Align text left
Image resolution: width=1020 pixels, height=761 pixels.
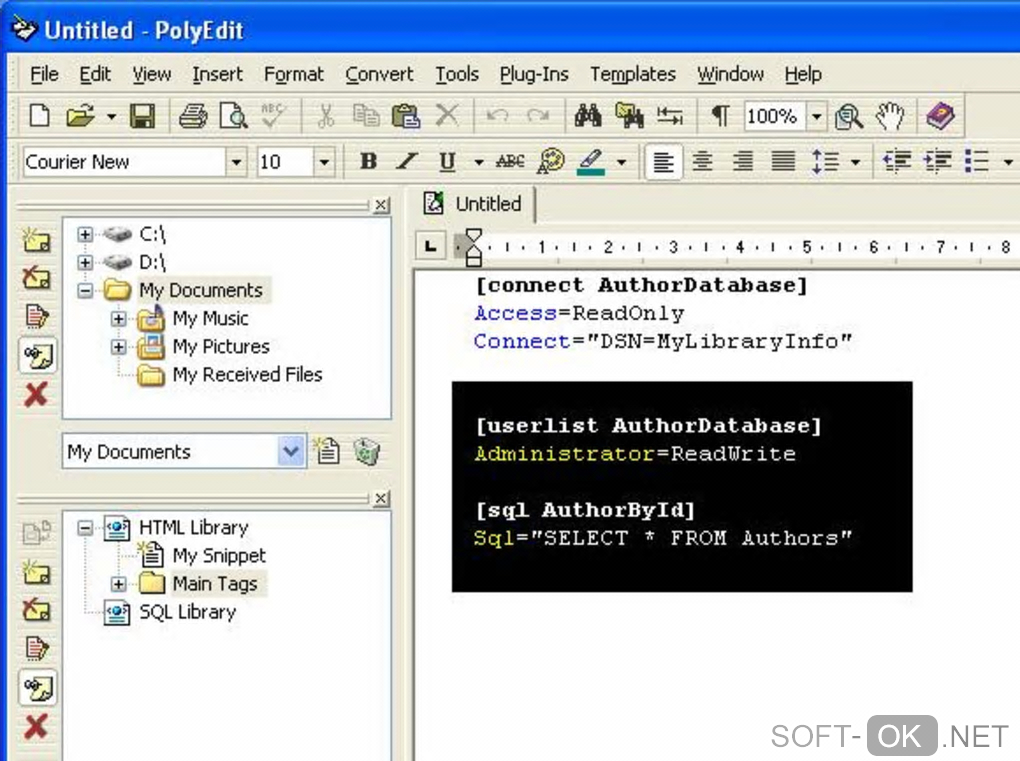pyautogui.click(x=663, y=161)
